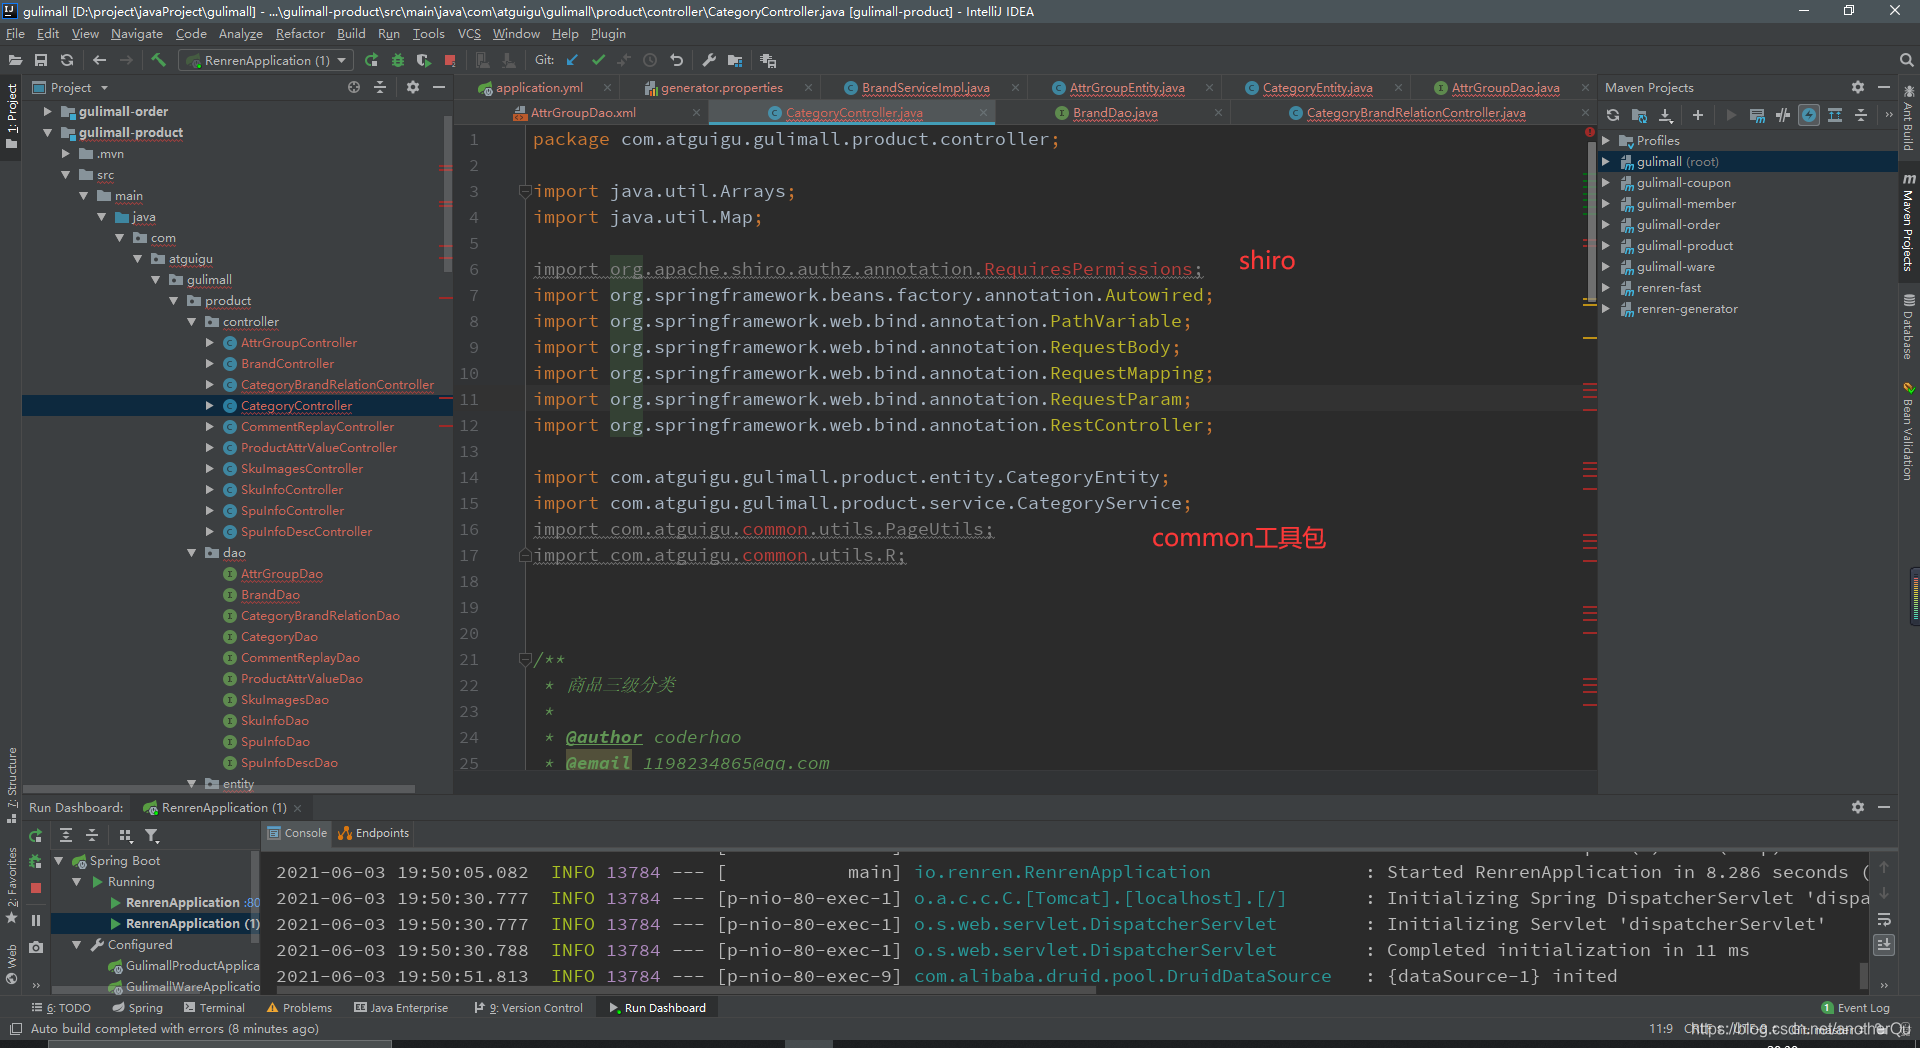Click Save All disk icon
The height and width of the screenshot is (1048, 1920).
[41, 60]
